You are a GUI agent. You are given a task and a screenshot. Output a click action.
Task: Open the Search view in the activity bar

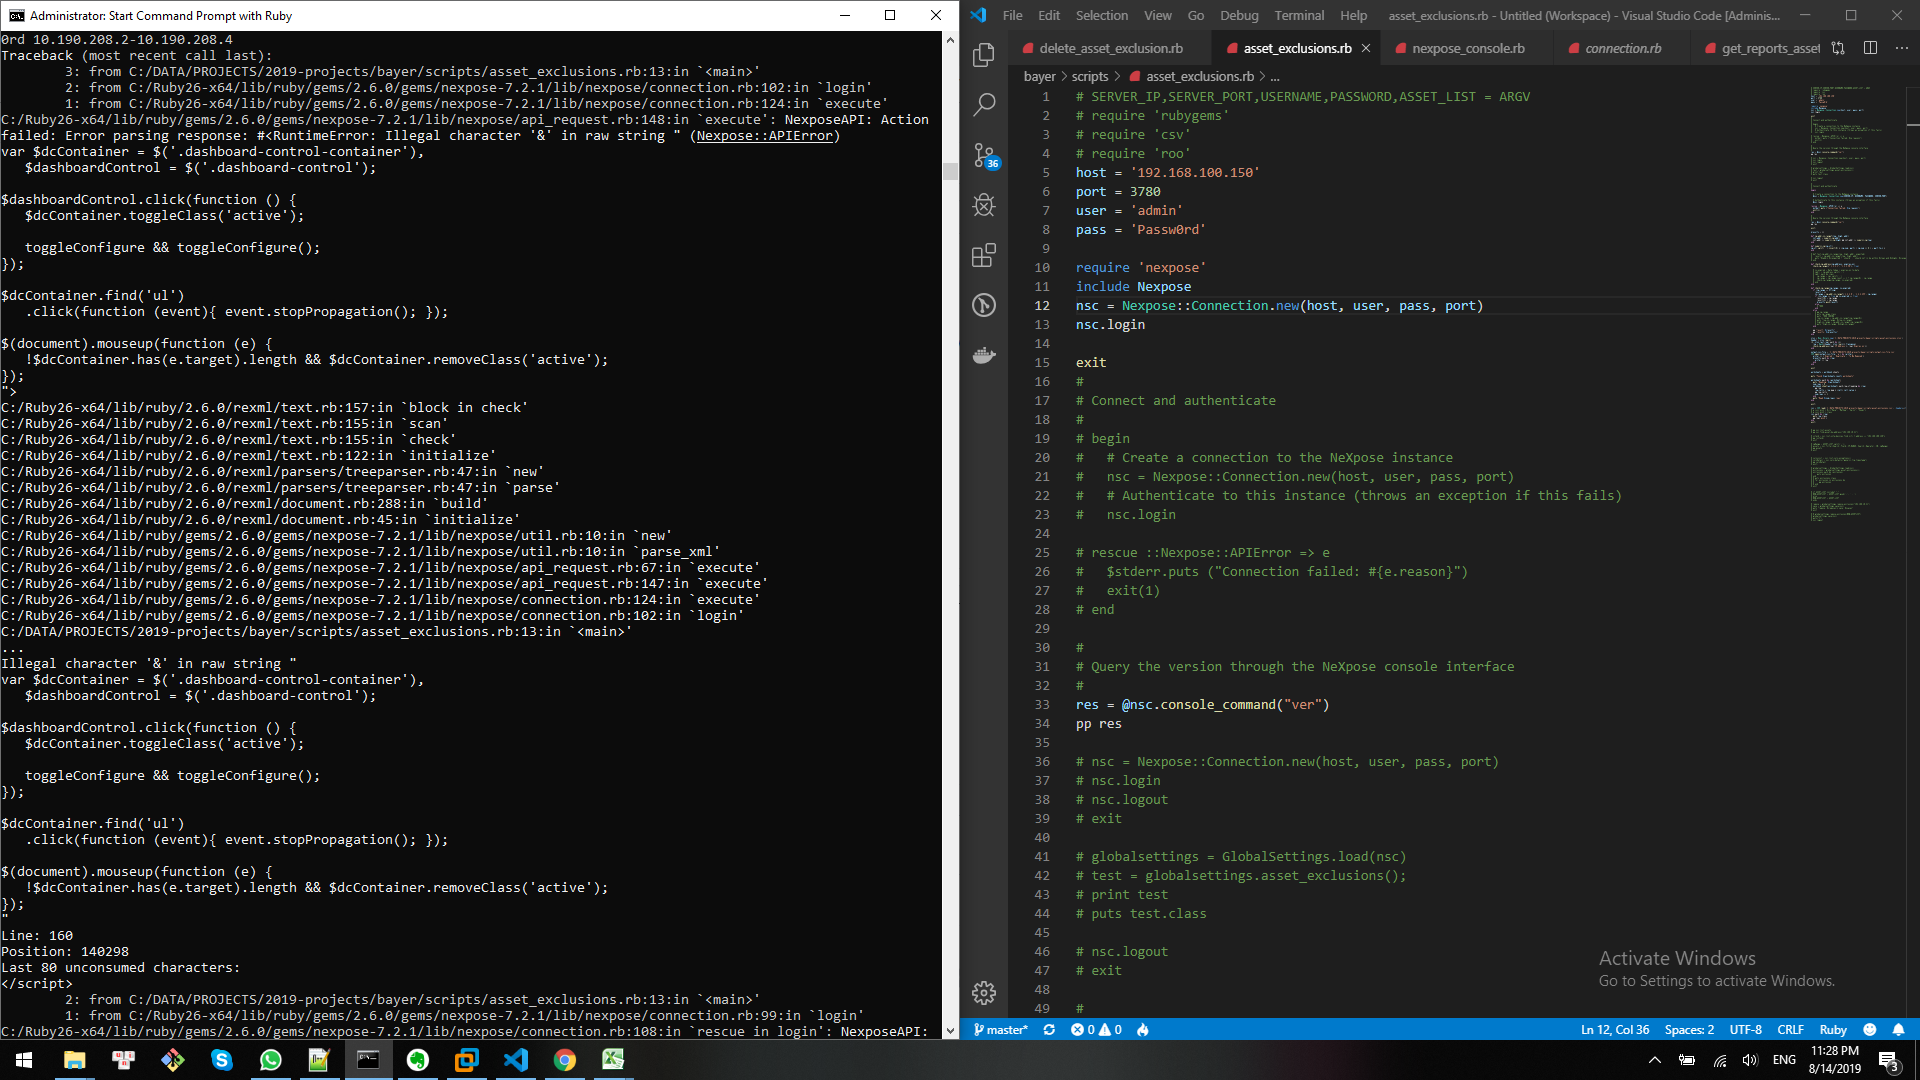[984, 104]
